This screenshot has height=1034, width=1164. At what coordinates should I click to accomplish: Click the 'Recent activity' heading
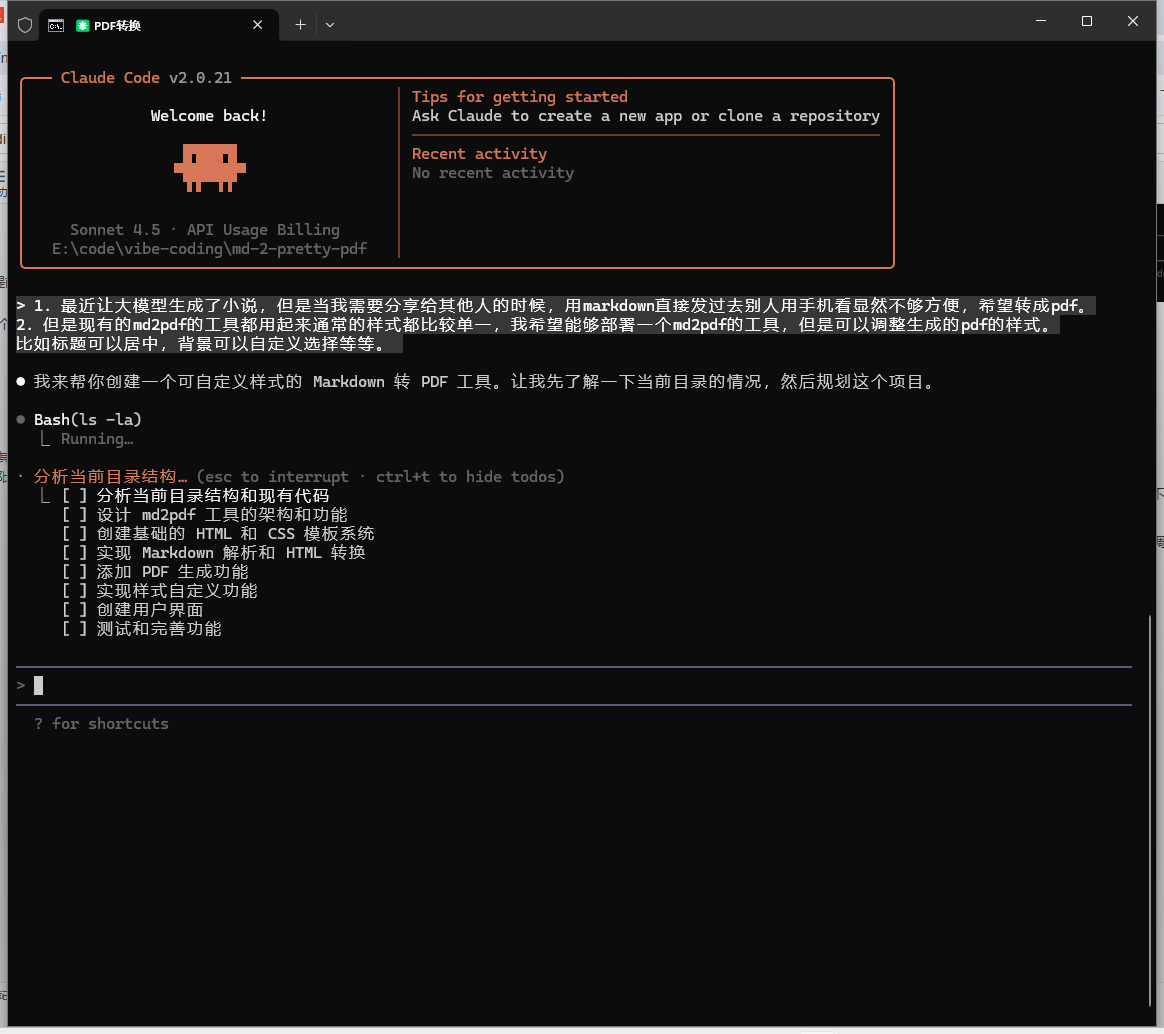tap(480, 154)
